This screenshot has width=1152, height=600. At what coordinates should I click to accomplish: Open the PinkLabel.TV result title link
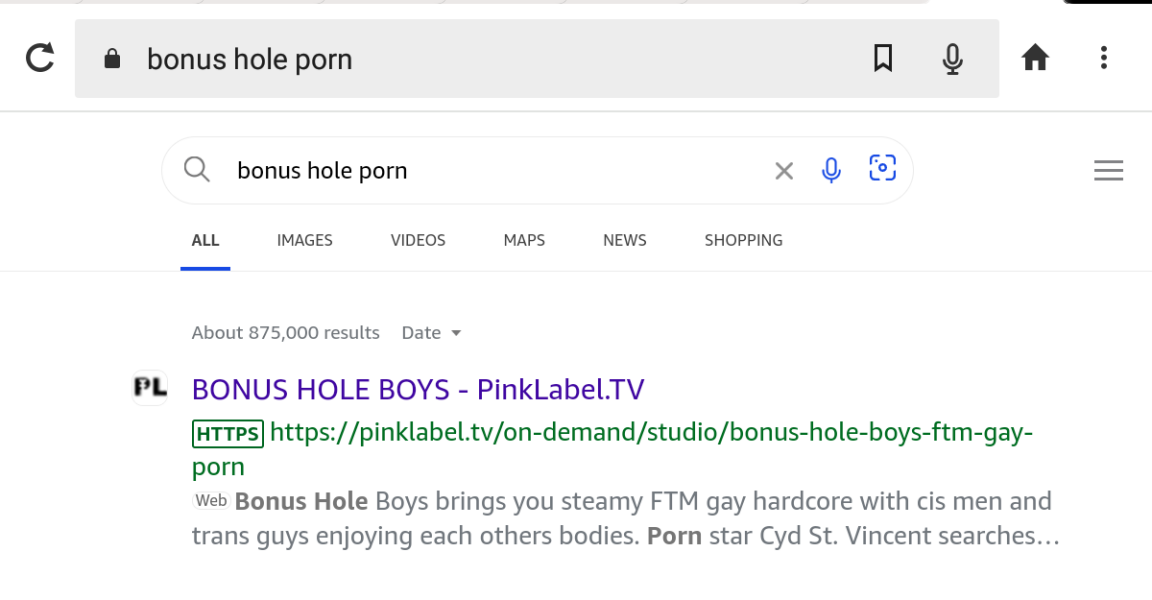coord(418,389)
